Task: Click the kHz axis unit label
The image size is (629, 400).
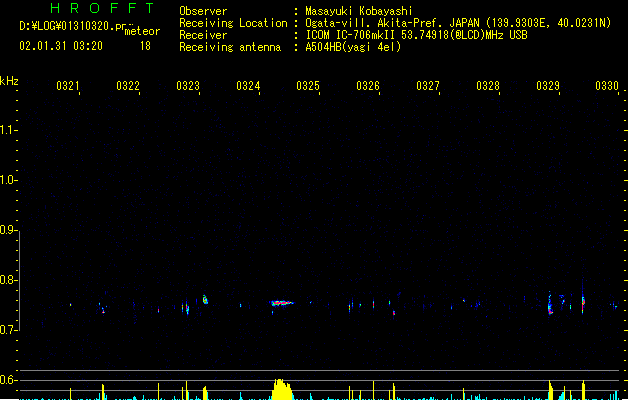Action: pyautogui.click(x=9, y=81)
